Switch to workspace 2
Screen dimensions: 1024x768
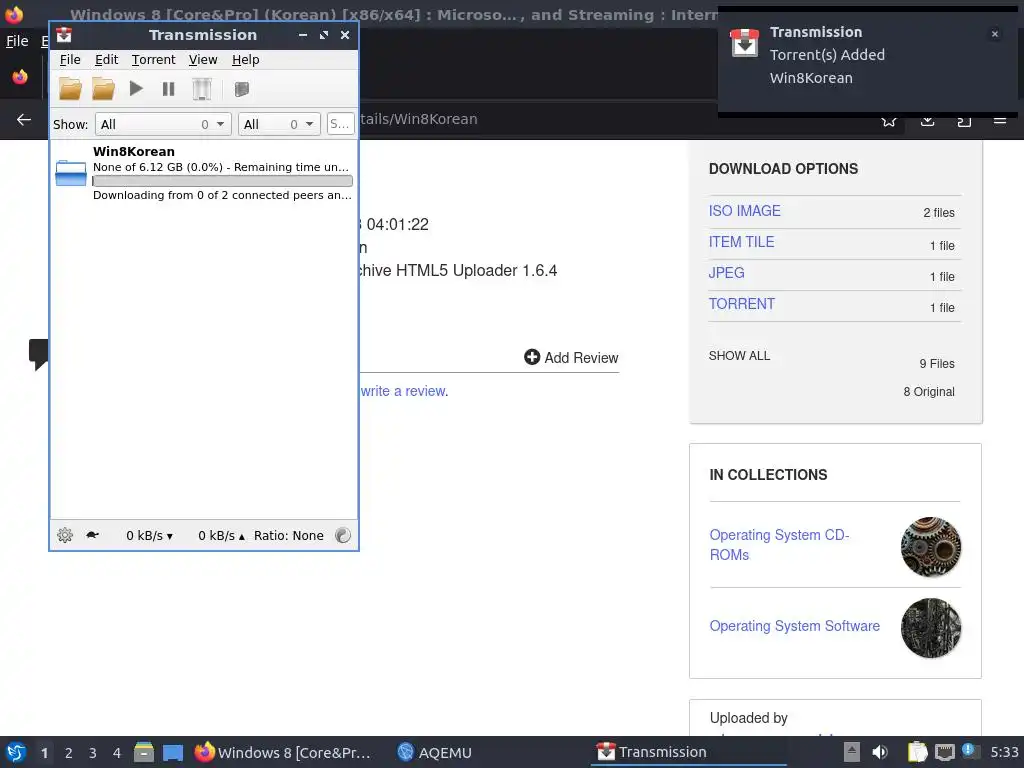pos(69,753)
